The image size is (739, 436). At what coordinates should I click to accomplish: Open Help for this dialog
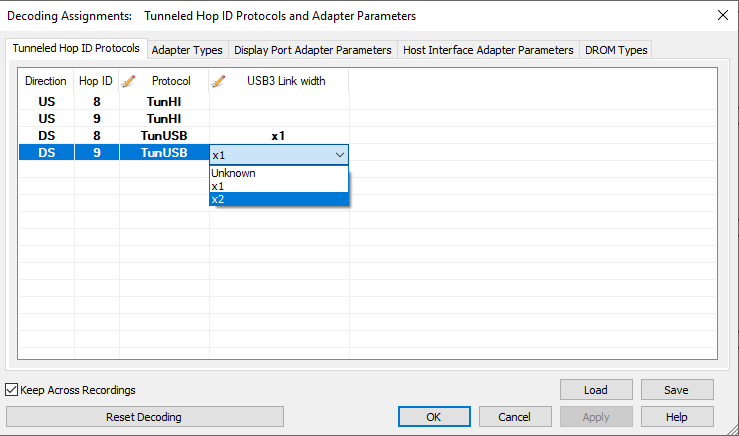[677, 417]
